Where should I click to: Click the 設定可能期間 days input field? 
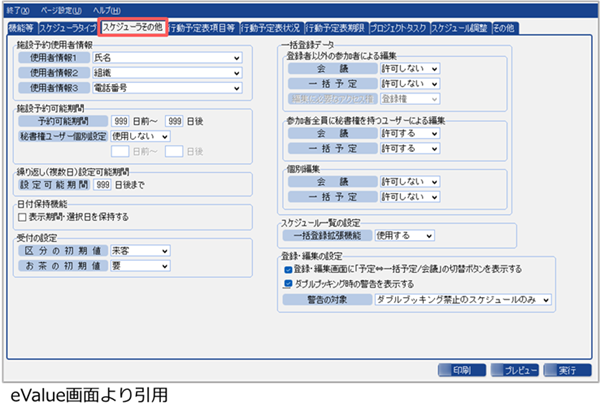click(104, 183)
